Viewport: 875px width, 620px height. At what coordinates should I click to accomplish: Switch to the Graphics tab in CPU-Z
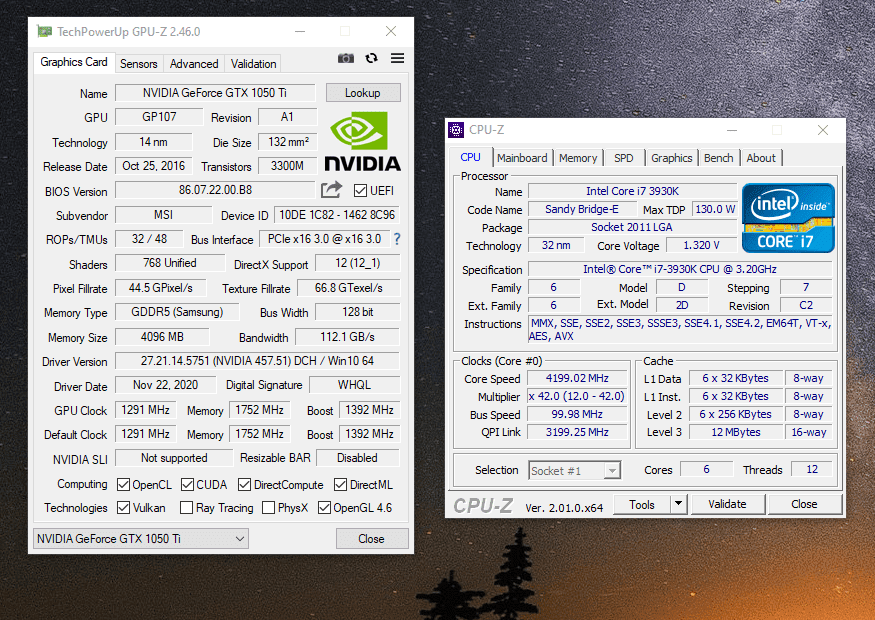pos(671,158)
